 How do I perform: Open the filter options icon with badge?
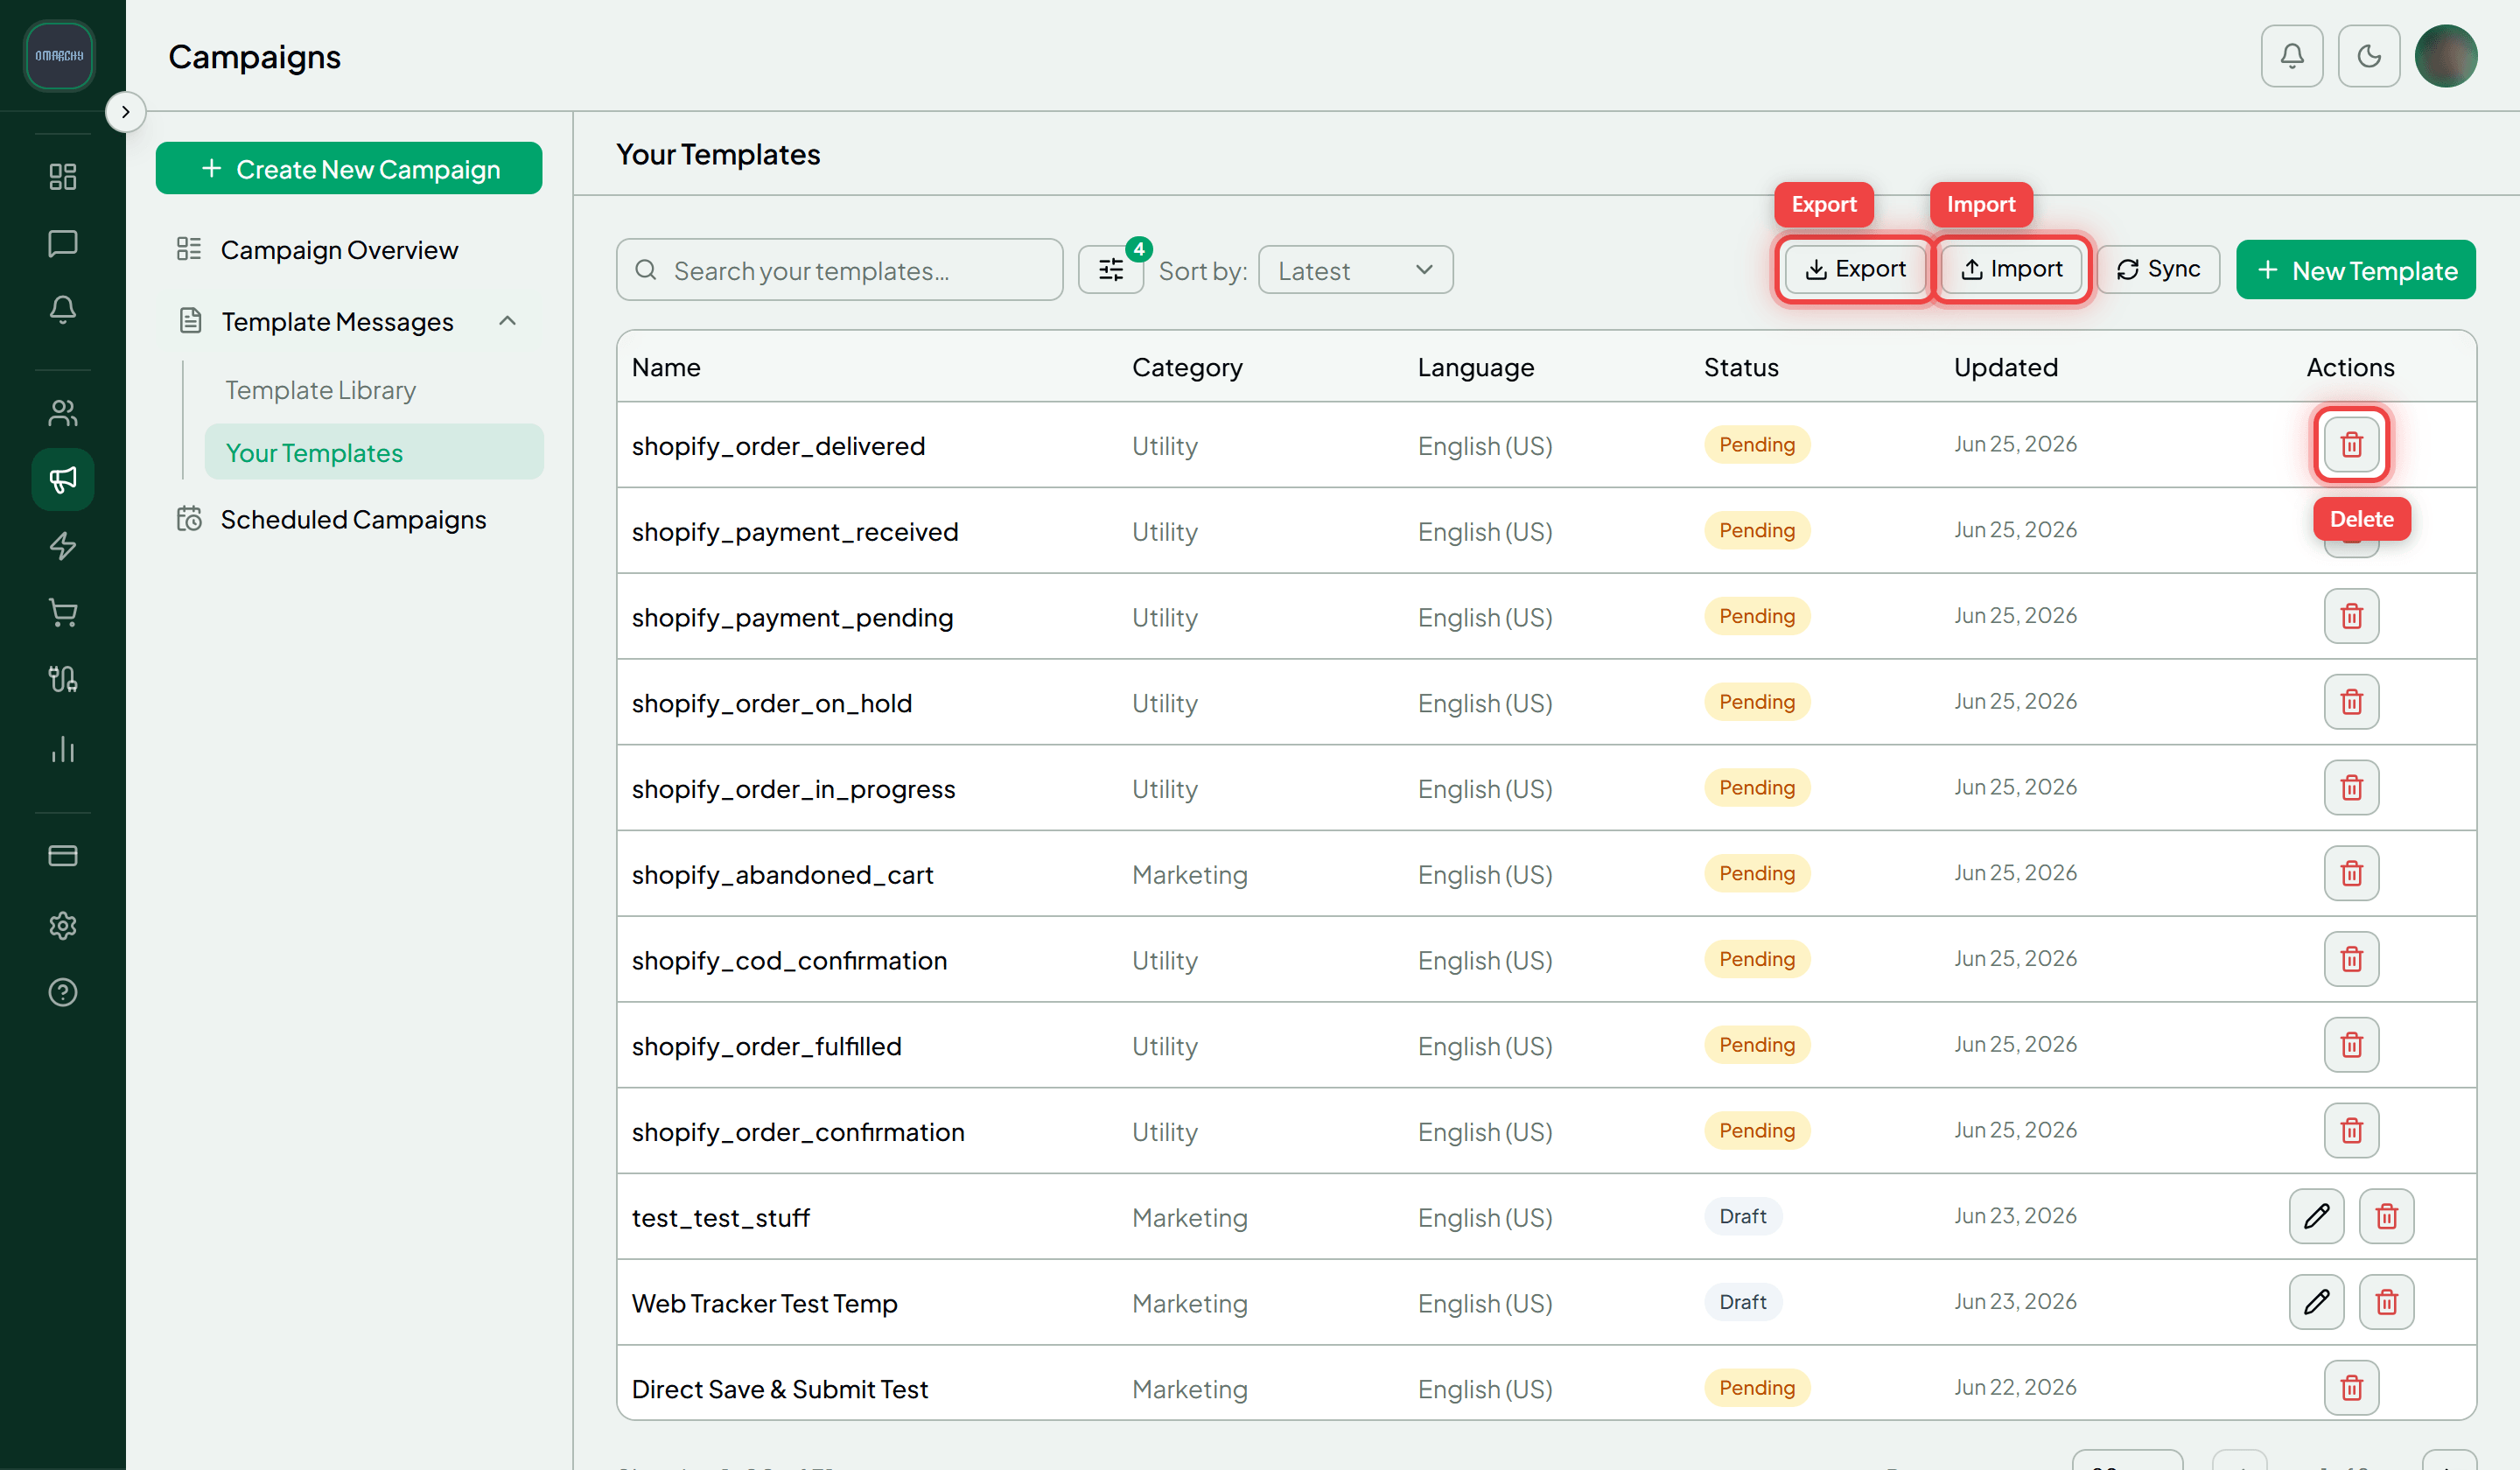(1111, 270)
